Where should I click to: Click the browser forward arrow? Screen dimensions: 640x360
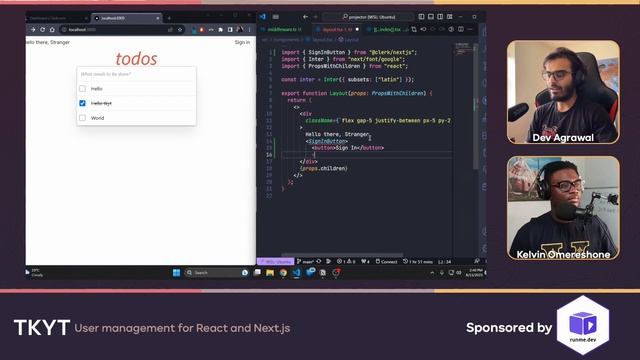click(x=33, y=29)
